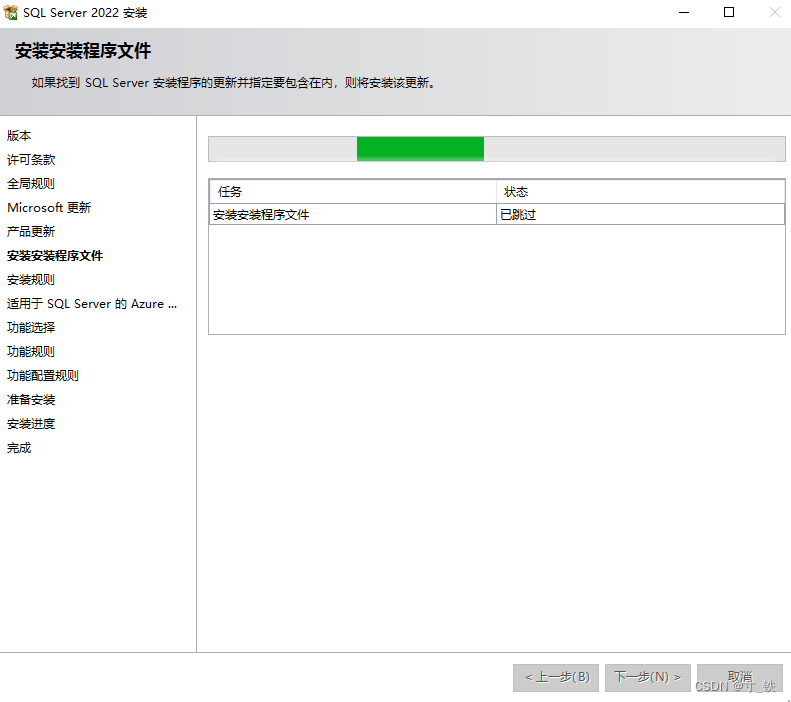Image resolution: width=791 pixels, height=702 pixels.
Task: Select the 准备安装 step
Action: pyautogui.click(x=31, y=400)
